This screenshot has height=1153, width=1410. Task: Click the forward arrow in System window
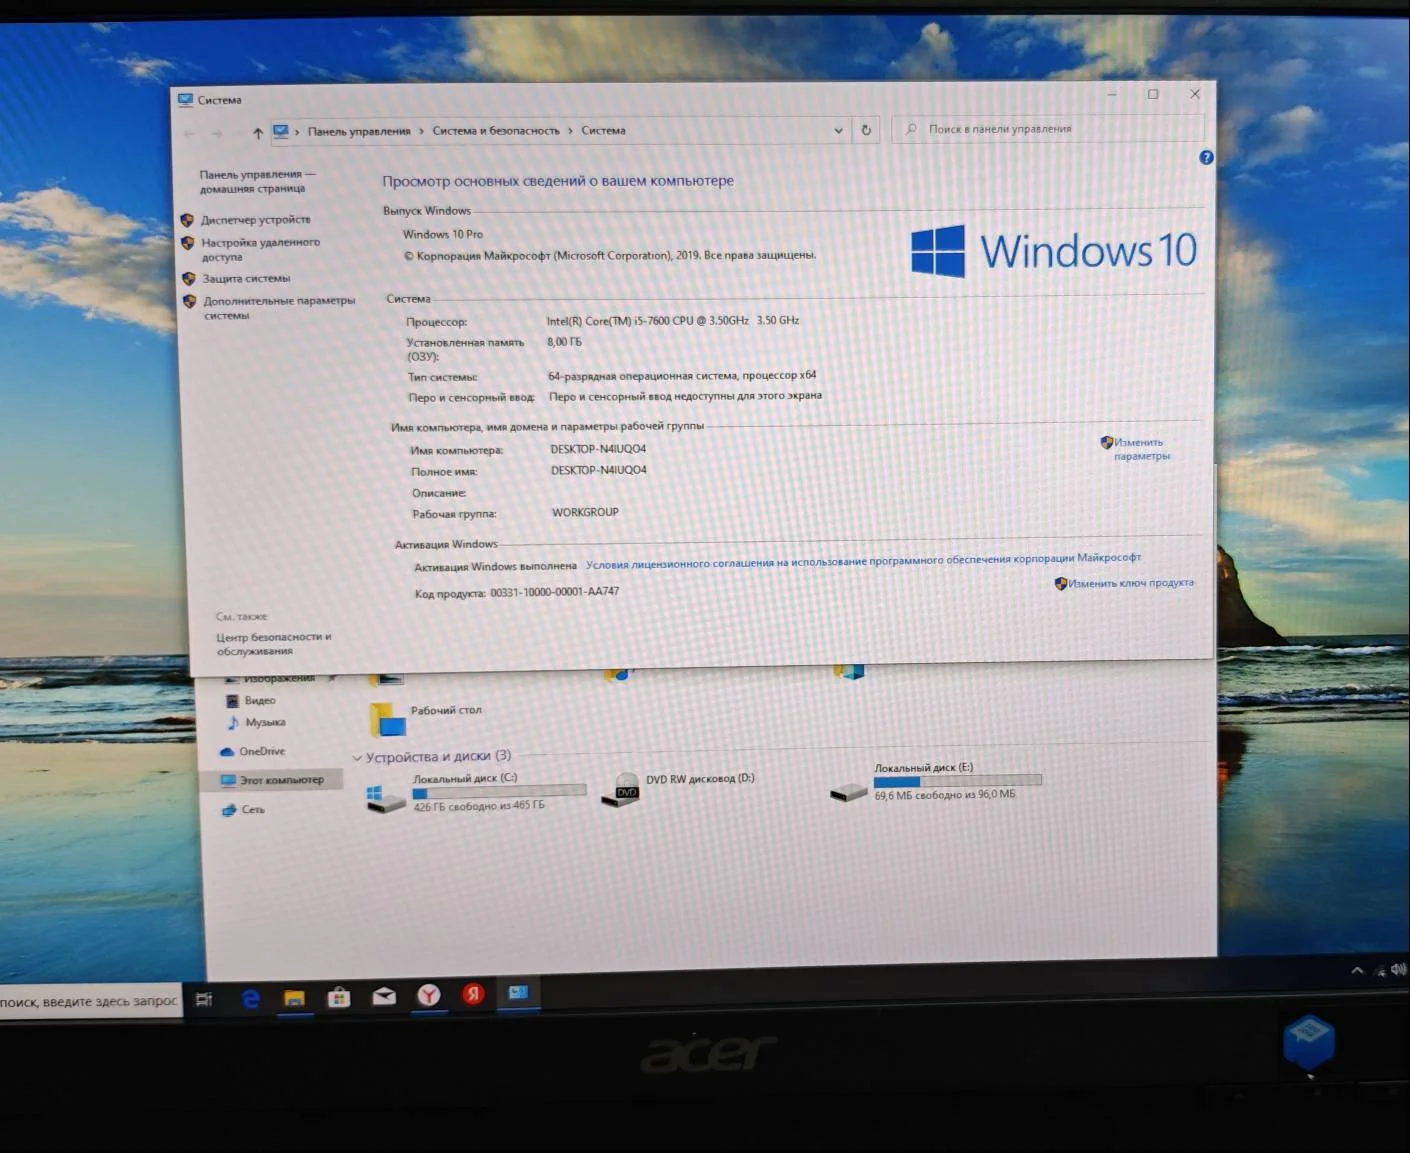click(217, 133)
